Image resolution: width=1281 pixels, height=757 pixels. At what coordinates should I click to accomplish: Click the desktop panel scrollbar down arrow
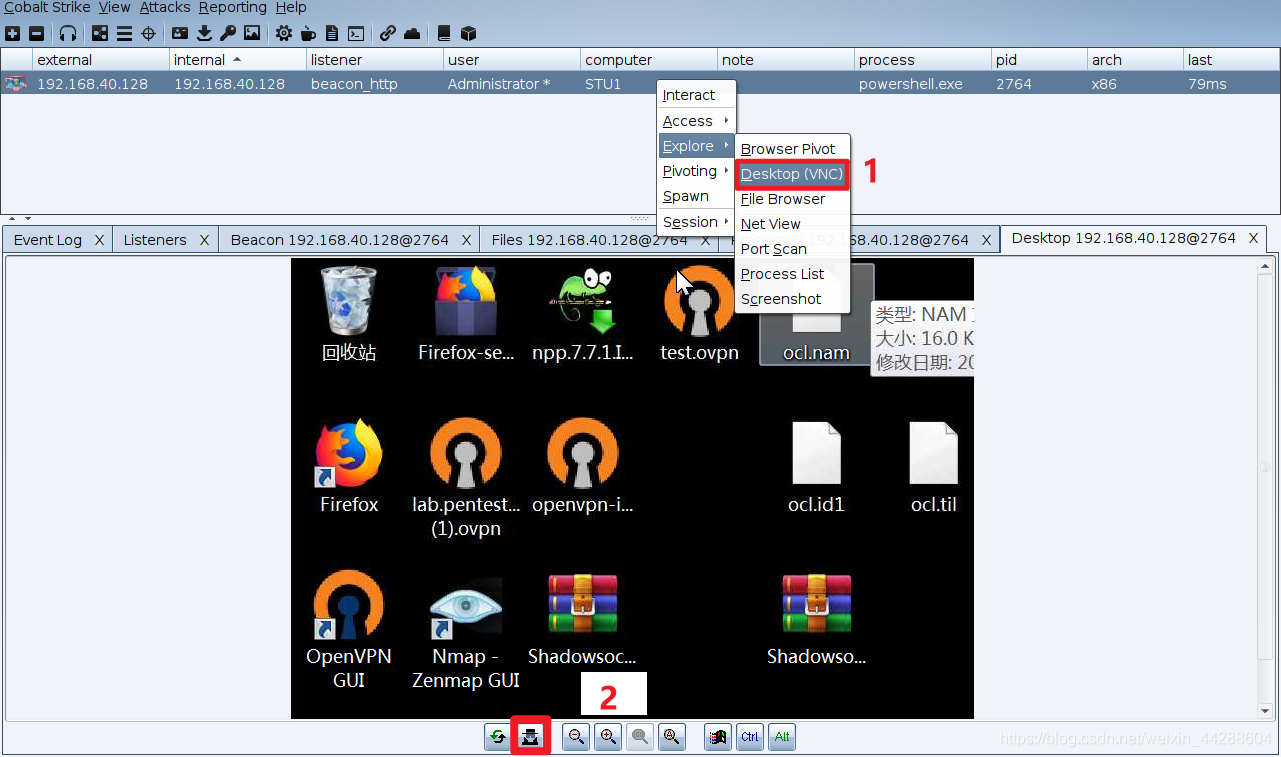[x=1267, y=712]
